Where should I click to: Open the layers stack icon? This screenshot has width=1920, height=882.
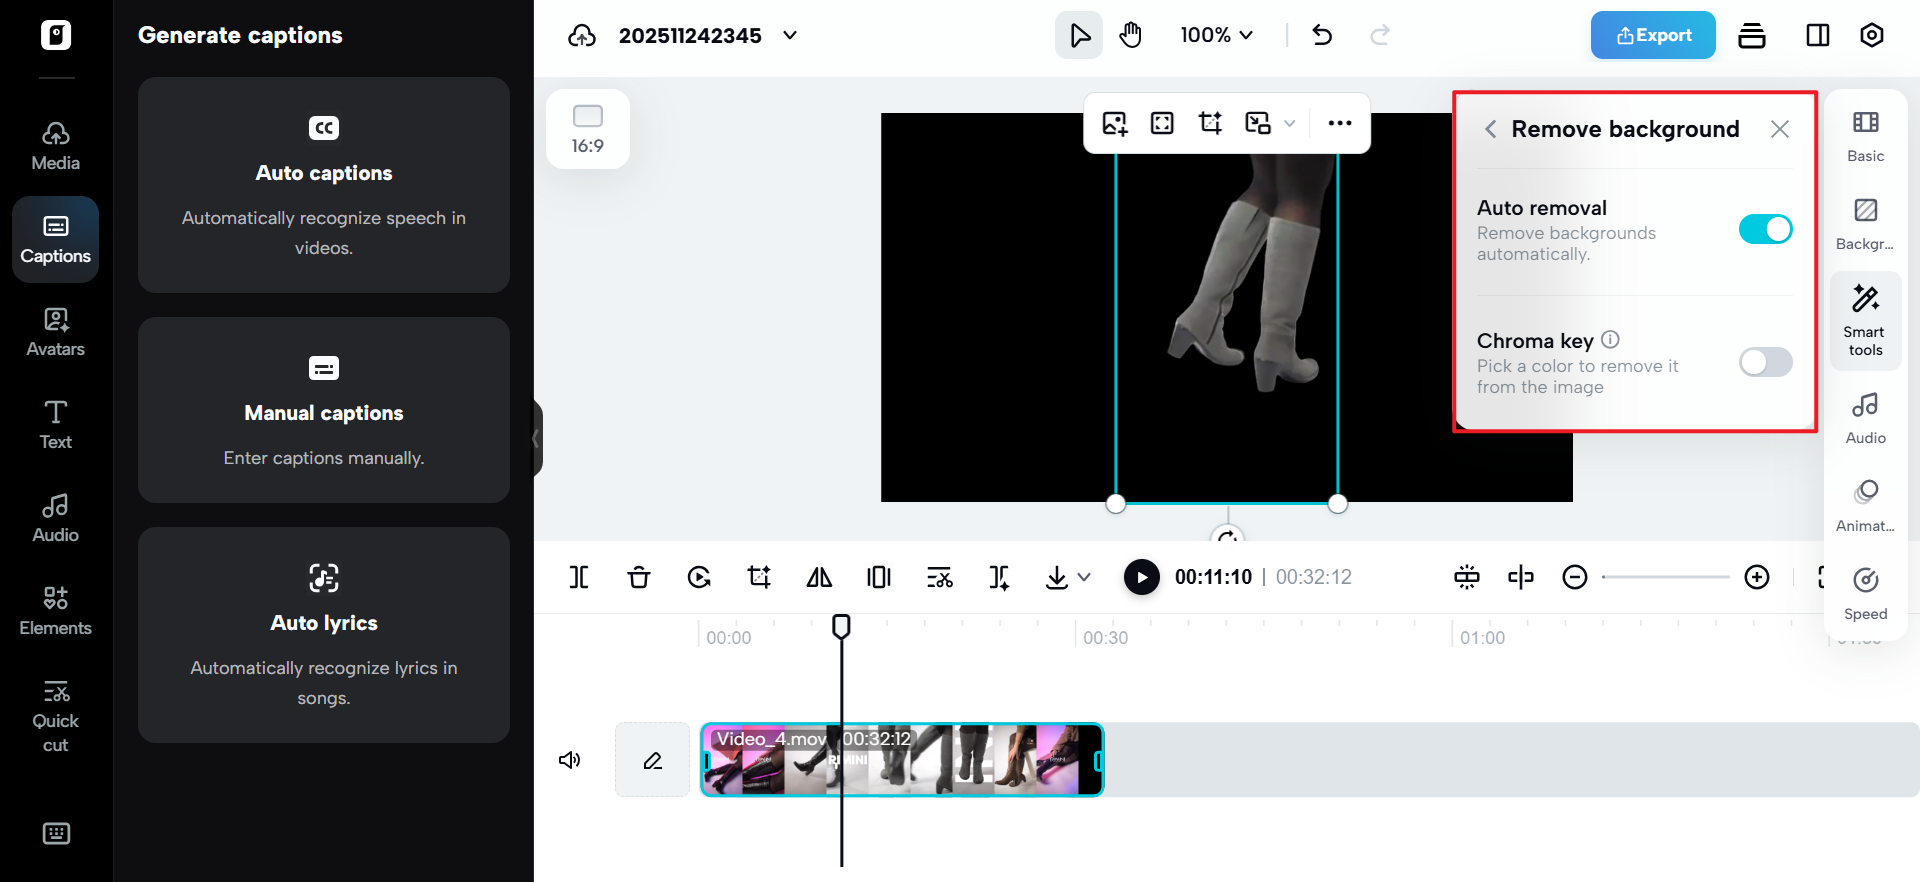pos(1752,35)
